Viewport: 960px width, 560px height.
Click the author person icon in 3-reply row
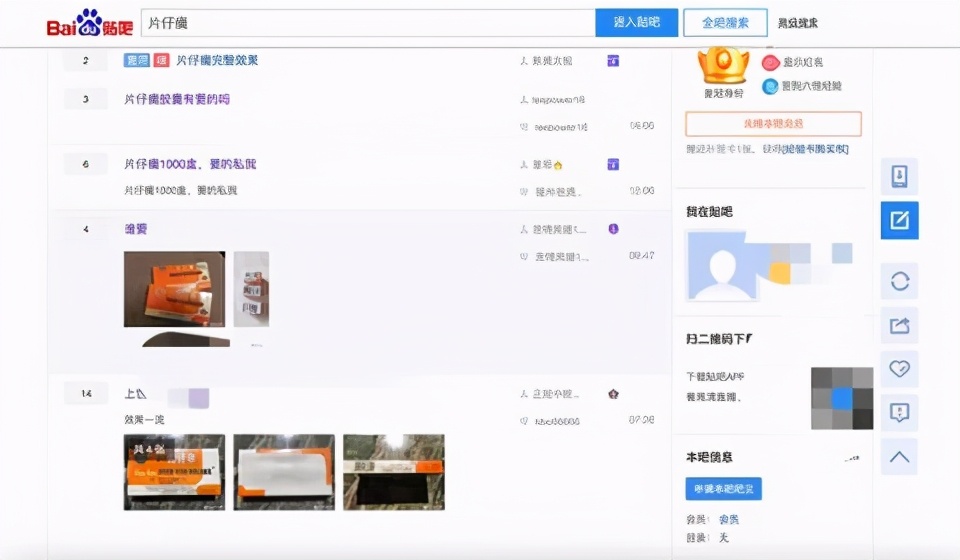(524, 99)
